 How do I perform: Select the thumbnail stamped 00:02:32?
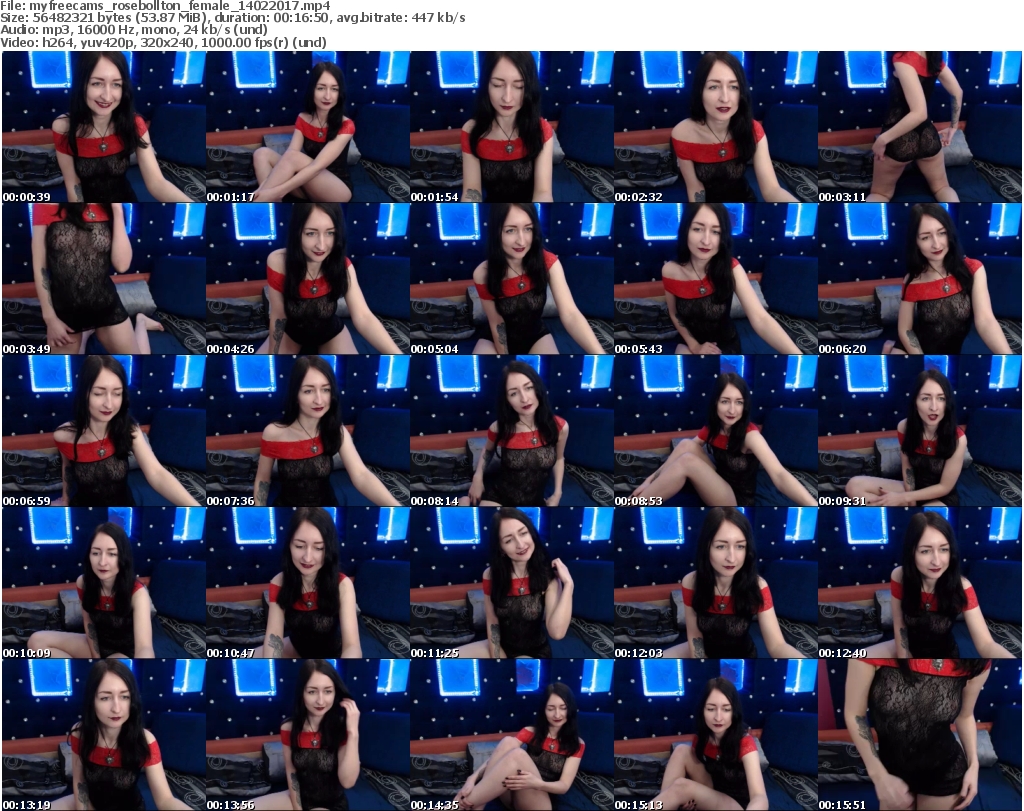point(716,127)
